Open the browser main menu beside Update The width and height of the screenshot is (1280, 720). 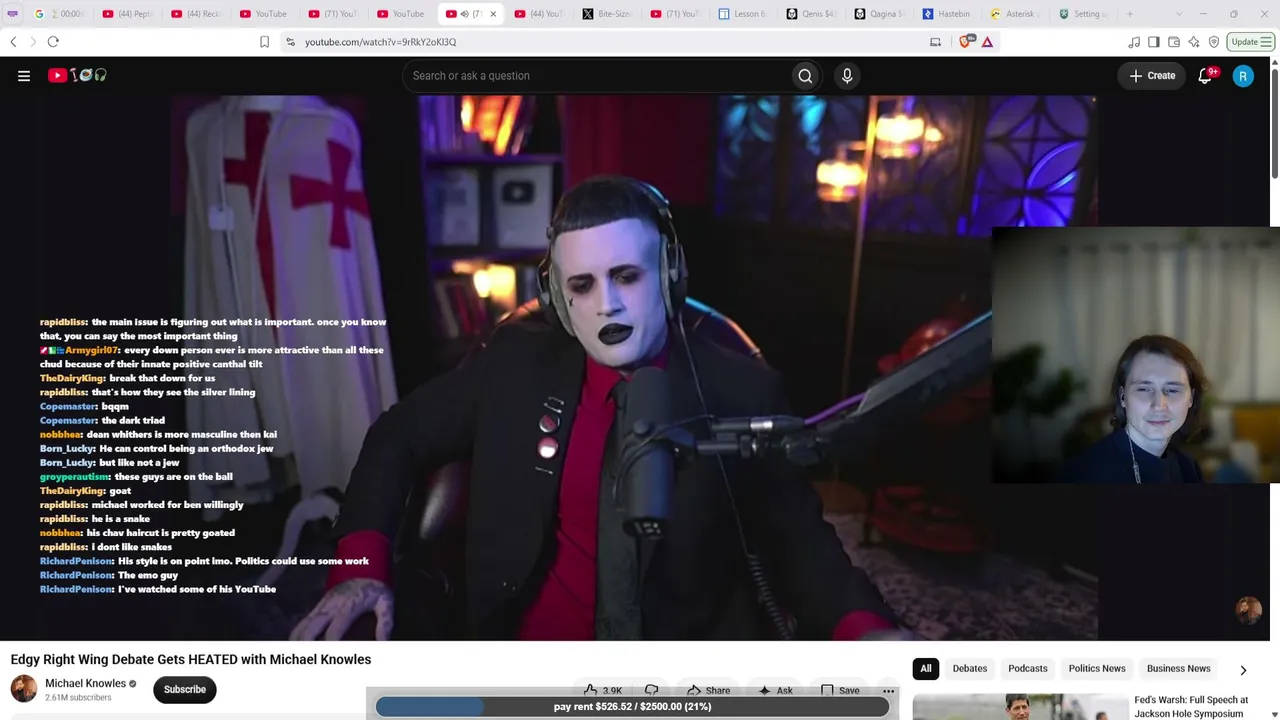[x=1266, y=42]
